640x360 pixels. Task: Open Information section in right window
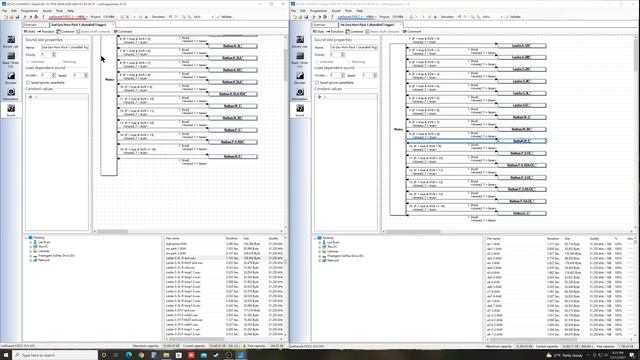click(300, 94)
